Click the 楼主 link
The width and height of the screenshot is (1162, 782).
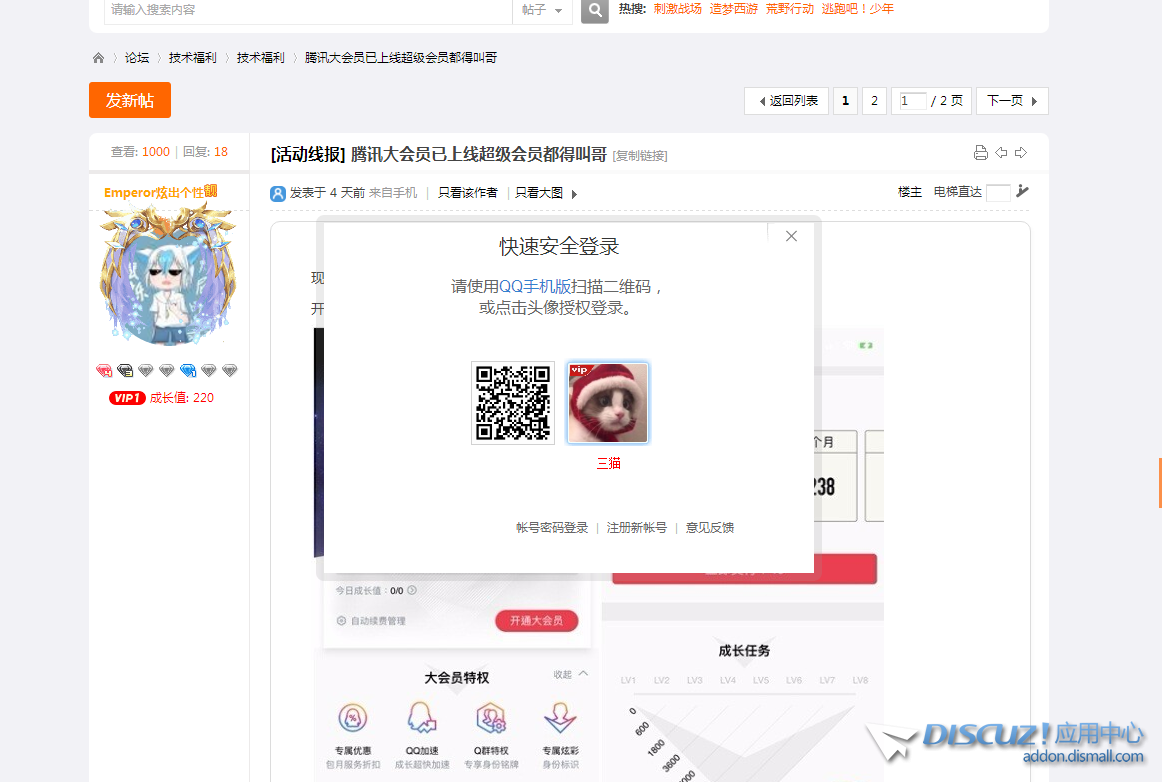tap(910, 192)
